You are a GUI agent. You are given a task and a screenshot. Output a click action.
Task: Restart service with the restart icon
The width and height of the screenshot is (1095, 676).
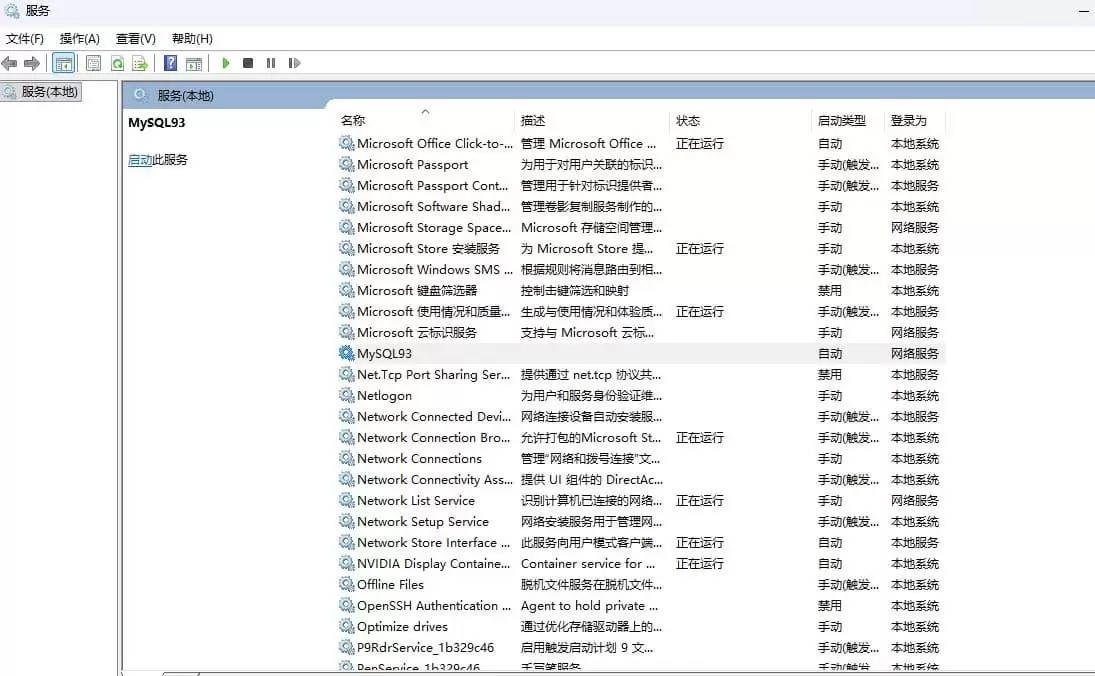294,64
